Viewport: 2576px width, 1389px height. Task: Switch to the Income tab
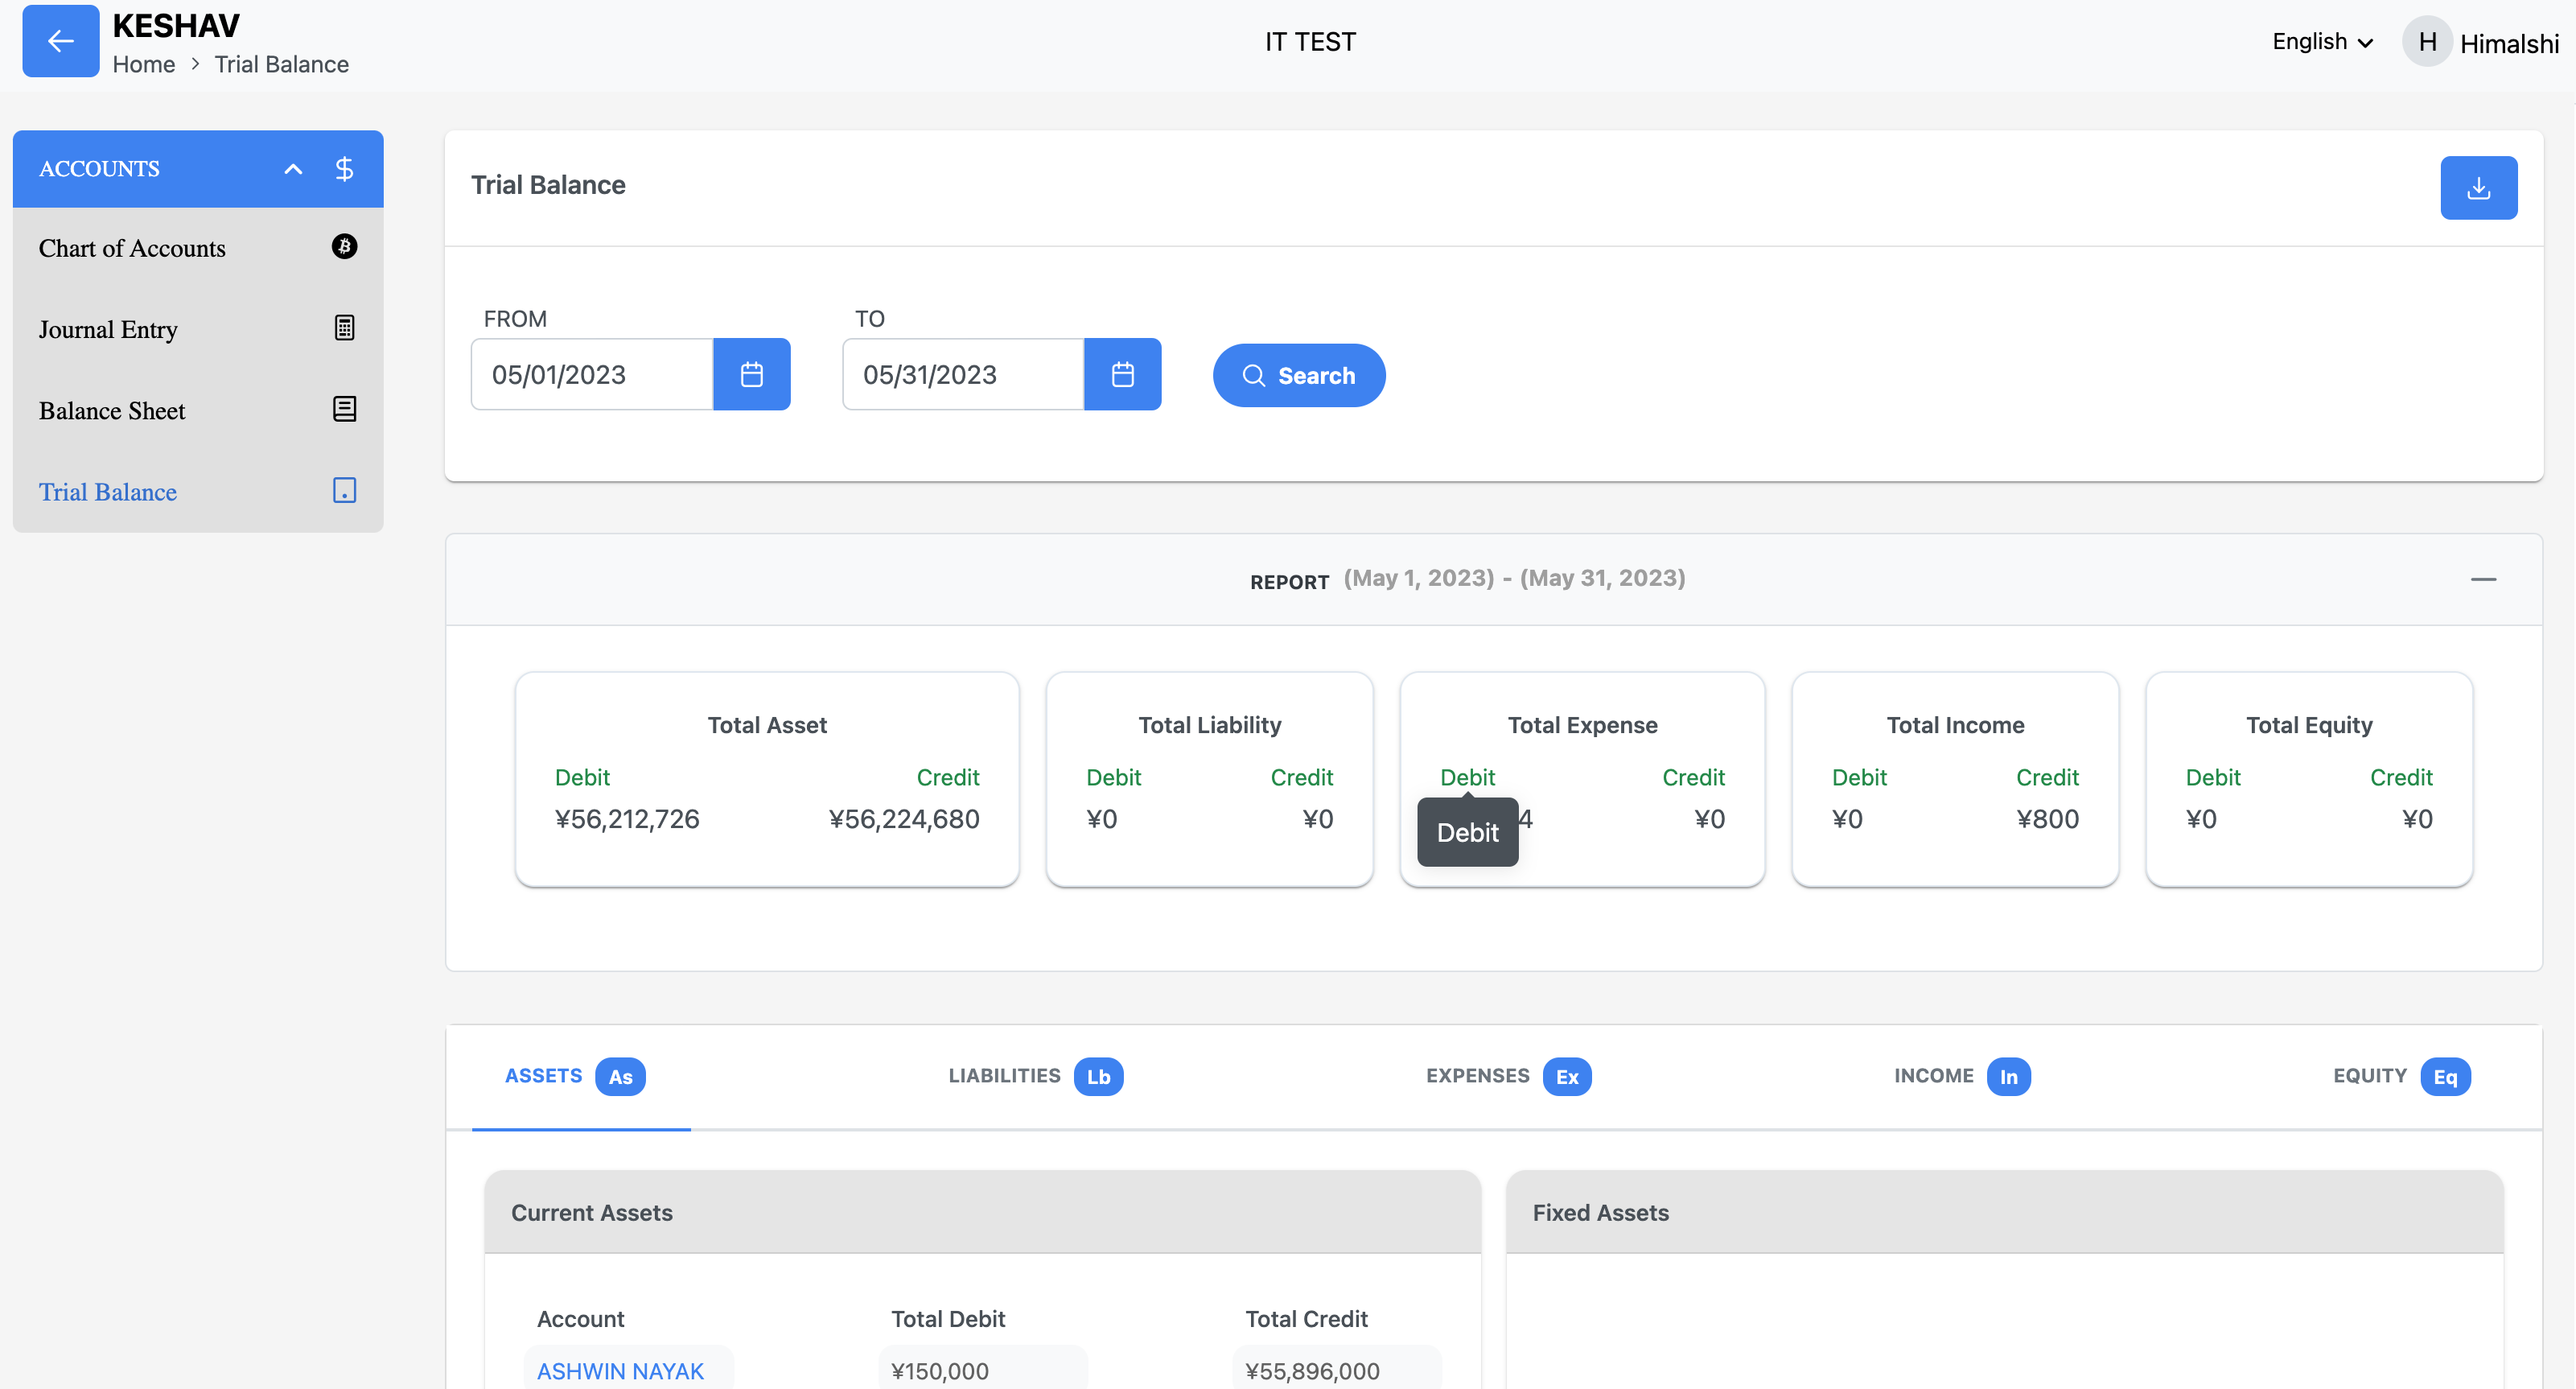[1962, 1077]
